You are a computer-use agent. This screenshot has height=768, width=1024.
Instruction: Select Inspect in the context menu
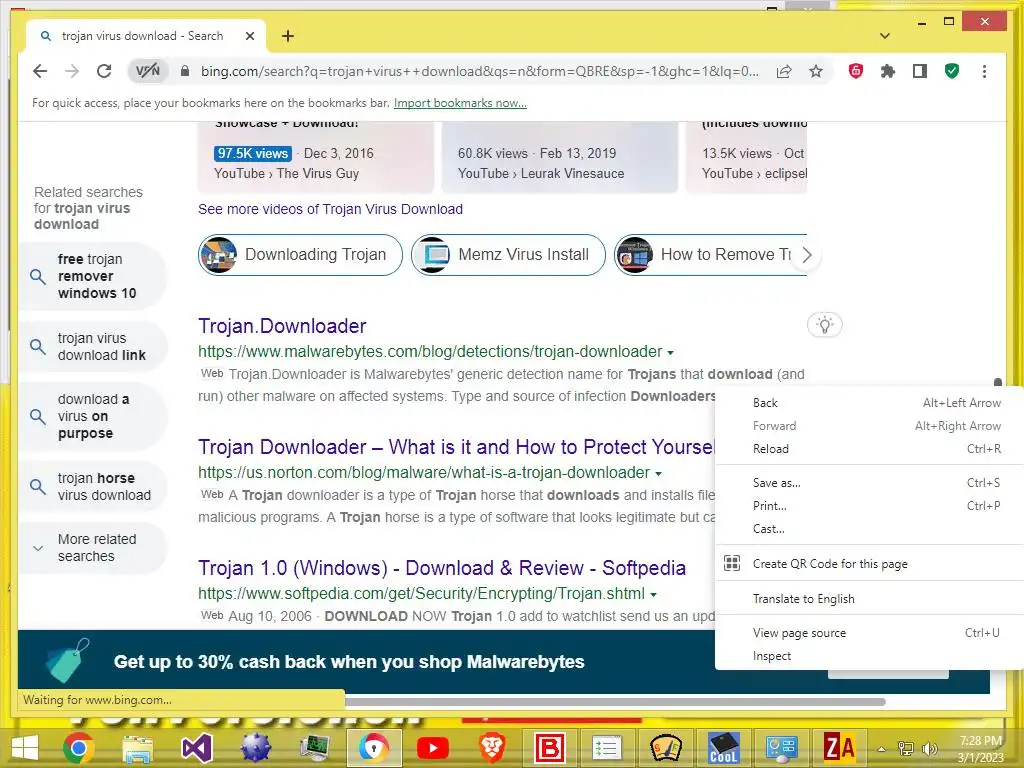[x=869, y=656]
